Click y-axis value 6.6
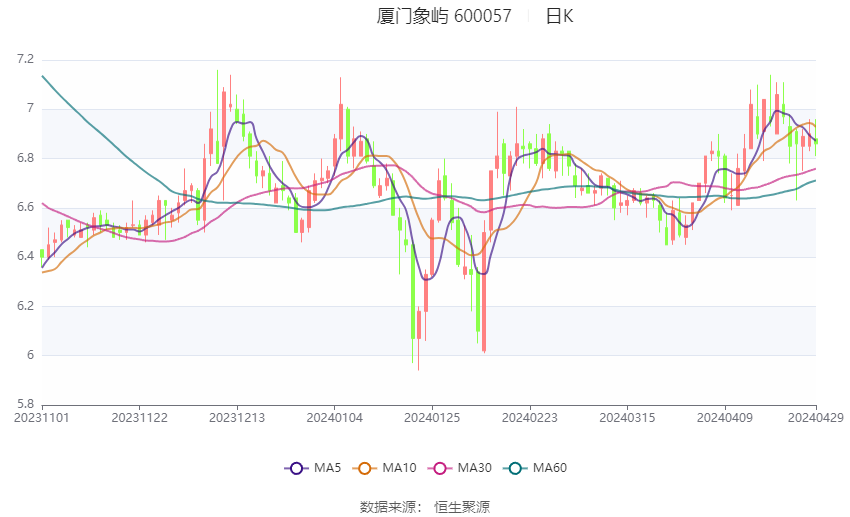The image size is (850, 517). [25, 207]
